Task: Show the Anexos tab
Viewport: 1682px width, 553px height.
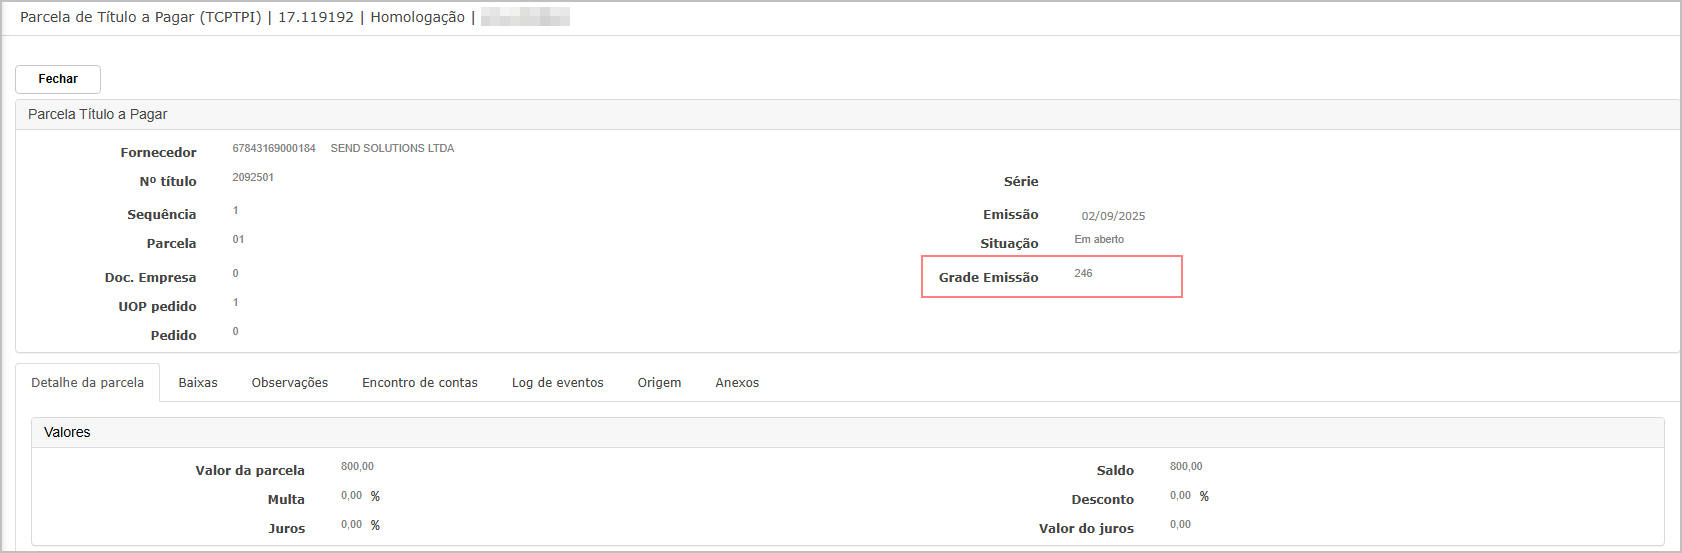Action: coord(737,383)
